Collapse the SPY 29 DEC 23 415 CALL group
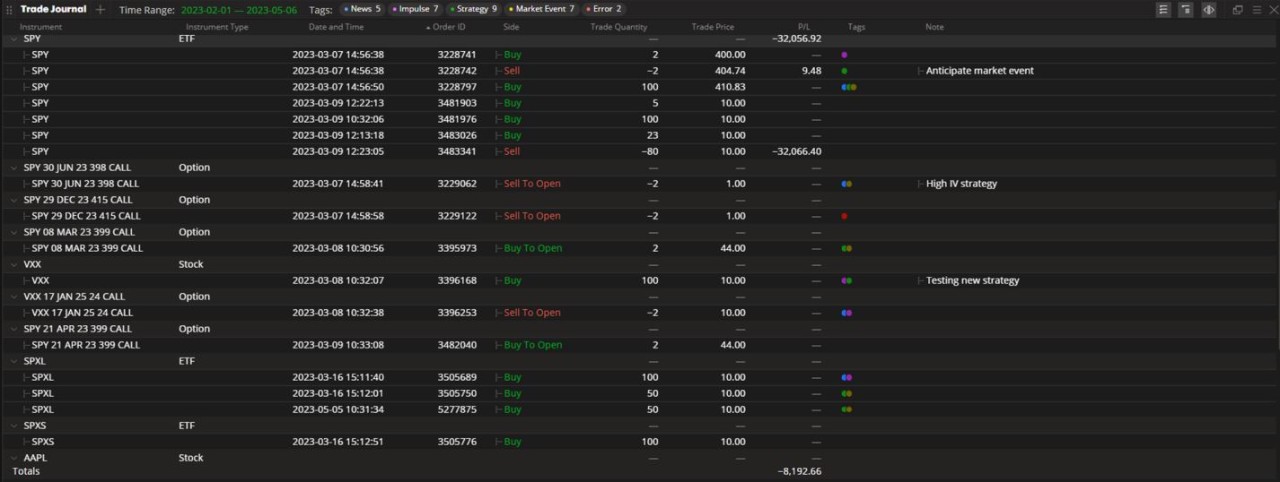This screenshot has width=1280, height=482. pos(14,200)
